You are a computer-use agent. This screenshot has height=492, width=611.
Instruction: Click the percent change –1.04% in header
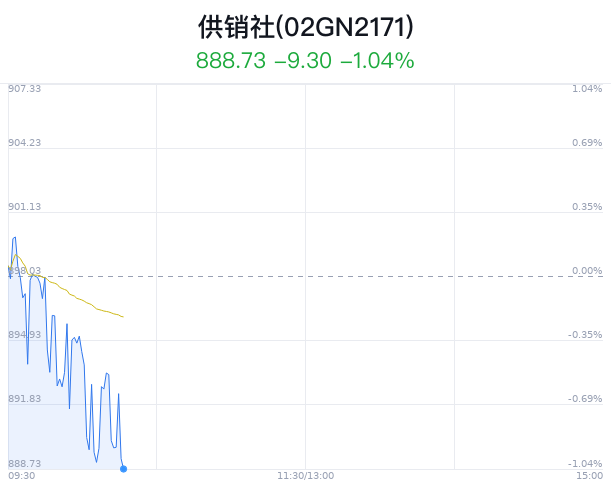click(377, 61)
